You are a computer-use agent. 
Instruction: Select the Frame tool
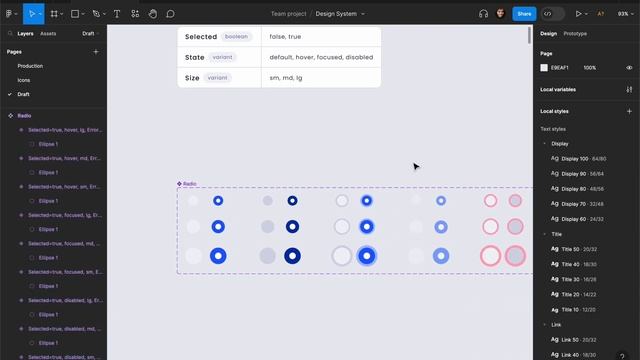coord(54,14)
